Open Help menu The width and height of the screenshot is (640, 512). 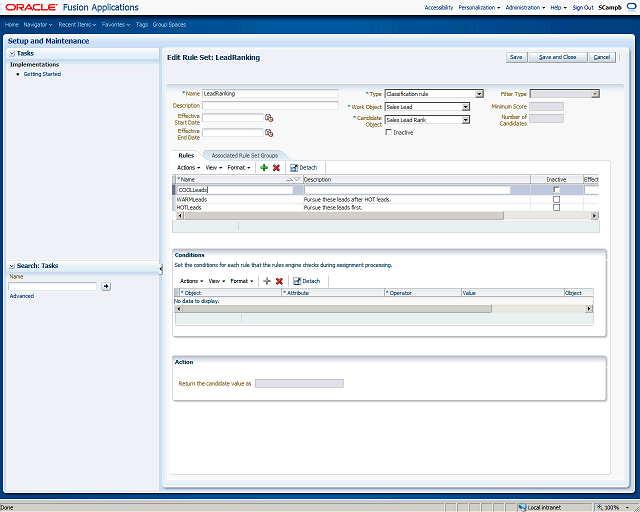click(x=558, y=7)
